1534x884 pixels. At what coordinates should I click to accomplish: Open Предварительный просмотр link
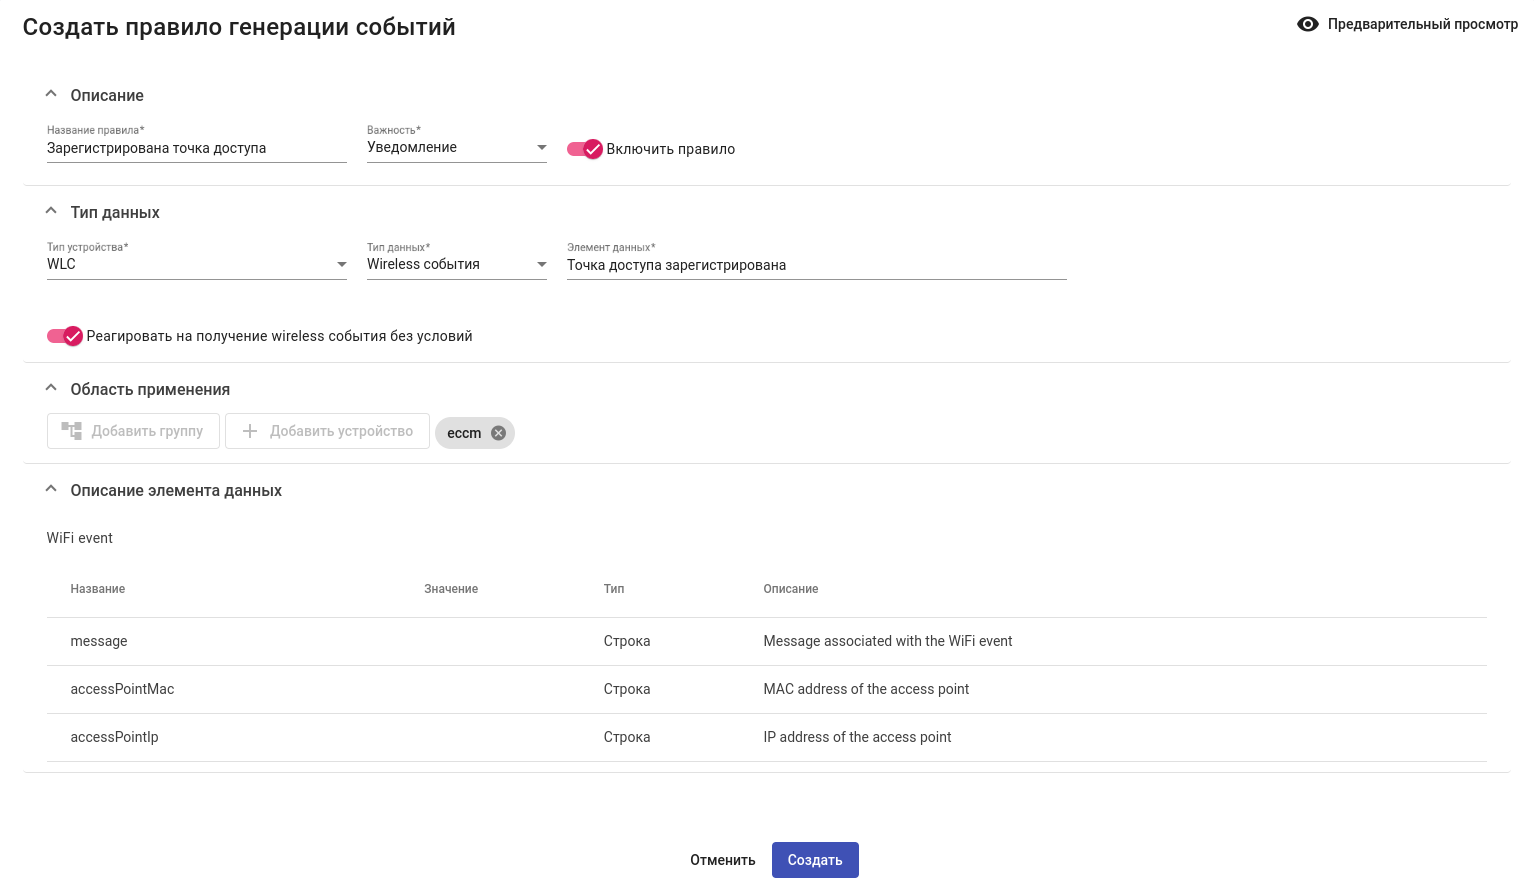pyautogui.click(x=1421, y=24)
